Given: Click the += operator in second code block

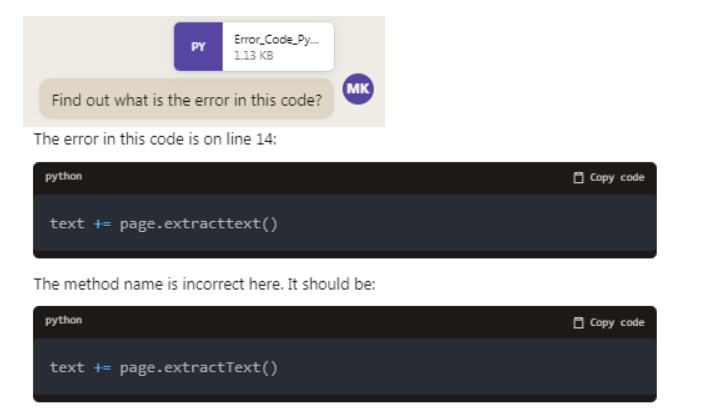Looking at the screenshot, I should 102,368.
